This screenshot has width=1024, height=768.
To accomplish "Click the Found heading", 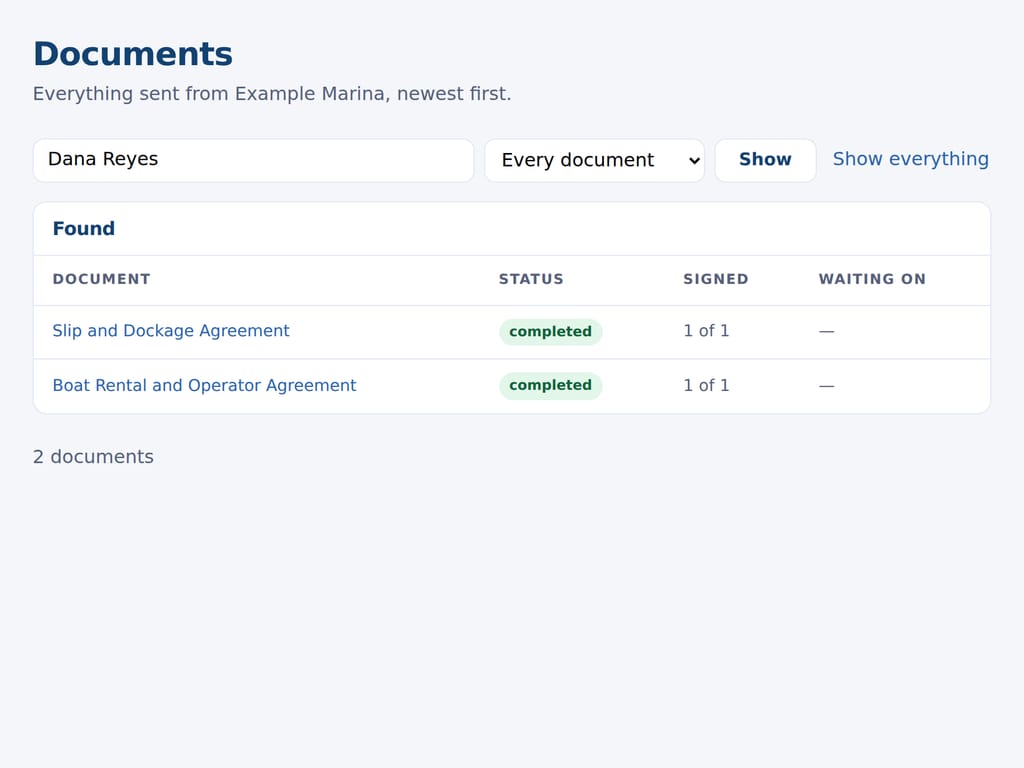I will pyautogui.click(x=84, y=229).
